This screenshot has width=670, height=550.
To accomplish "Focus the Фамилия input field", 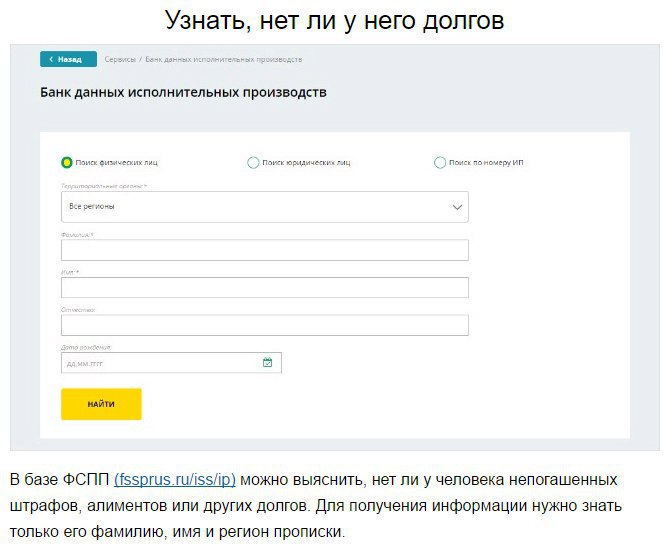I will 264,250.
